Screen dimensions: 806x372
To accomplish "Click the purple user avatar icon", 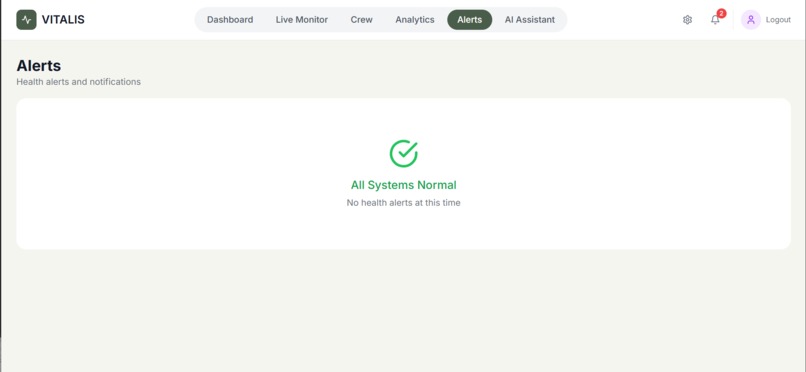I will pos(750,20).
